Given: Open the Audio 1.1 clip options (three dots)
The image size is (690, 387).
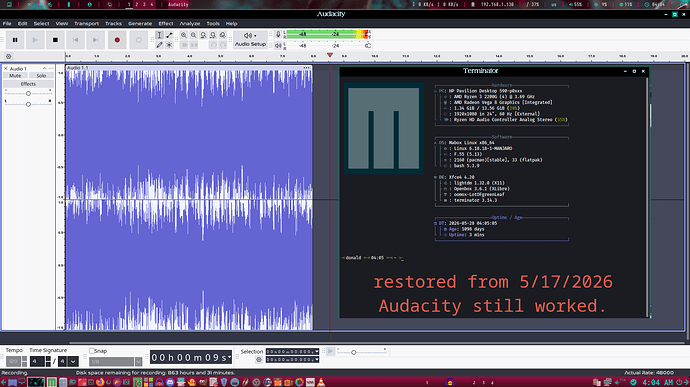Looking at the screenshot, I should click(307, 68).
